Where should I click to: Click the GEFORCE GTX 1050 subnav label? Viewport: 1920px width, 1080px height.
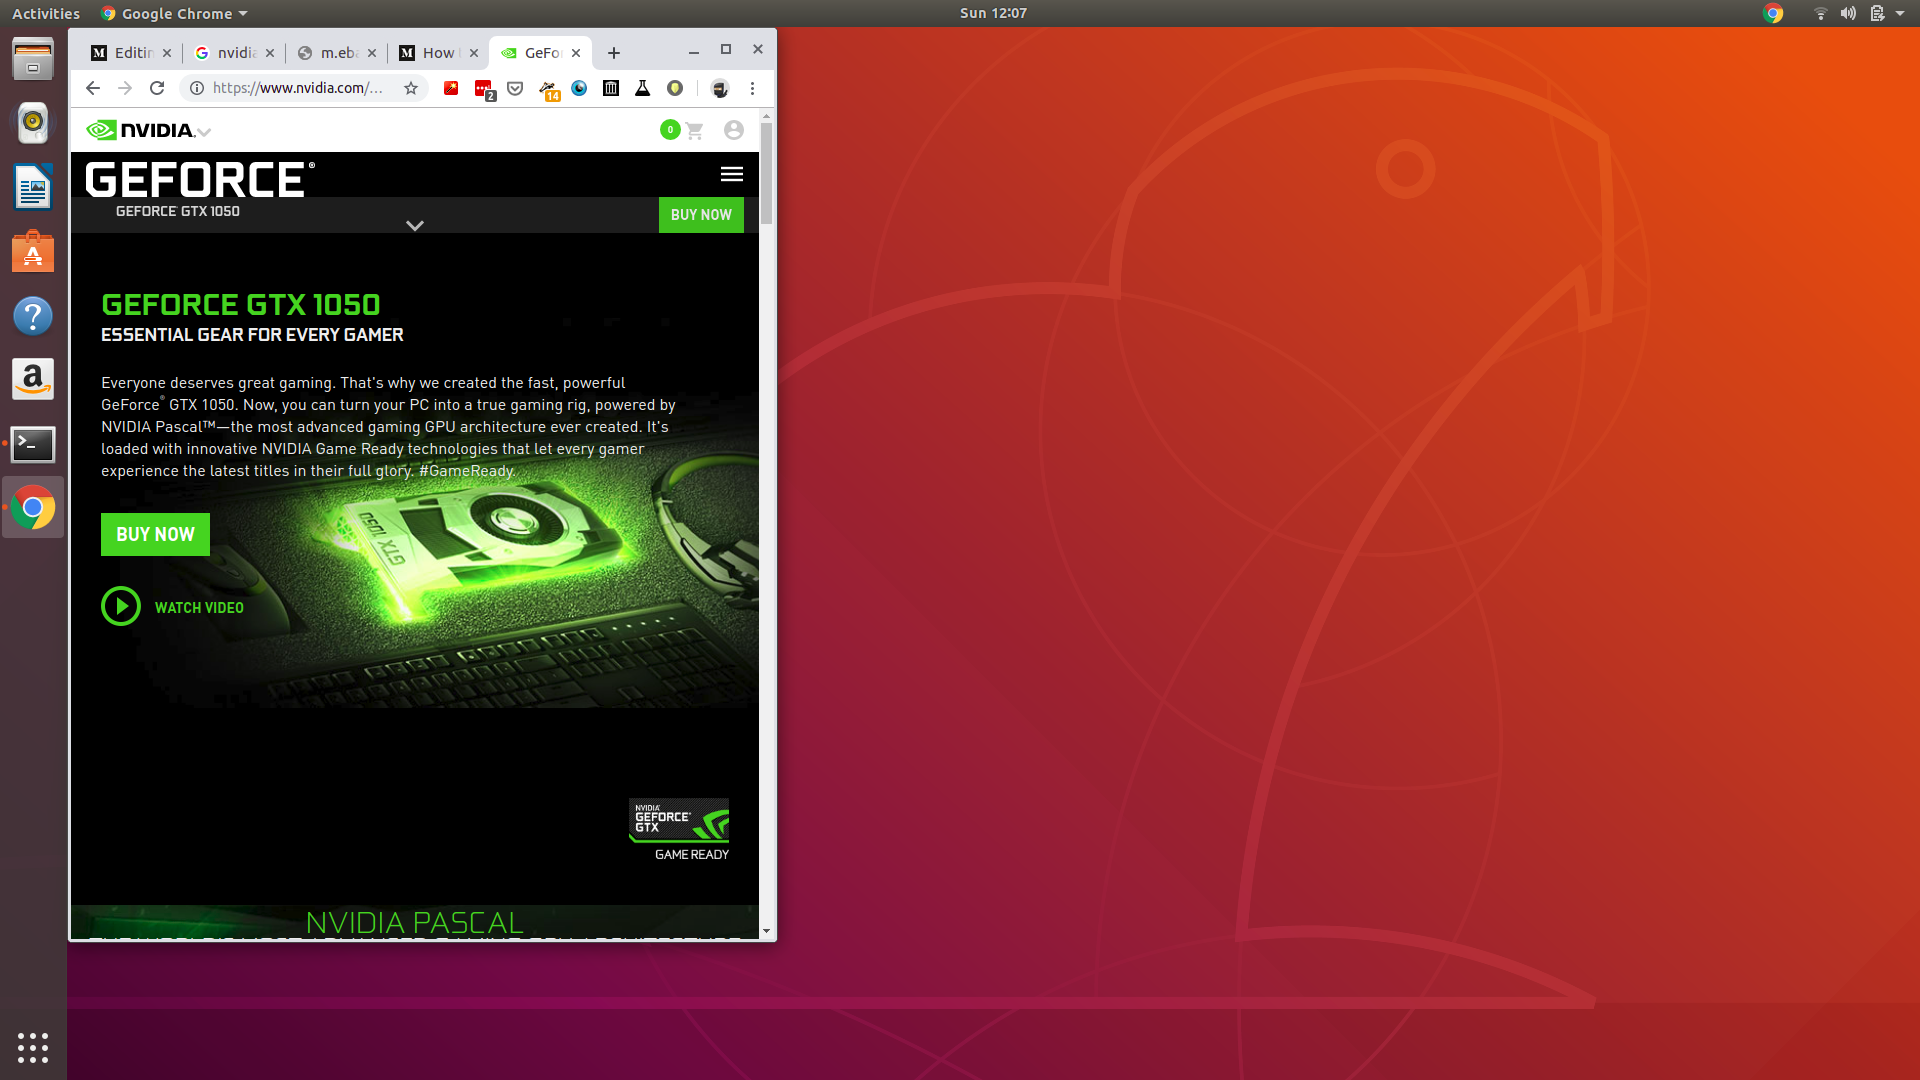click(x=178, y=211)
